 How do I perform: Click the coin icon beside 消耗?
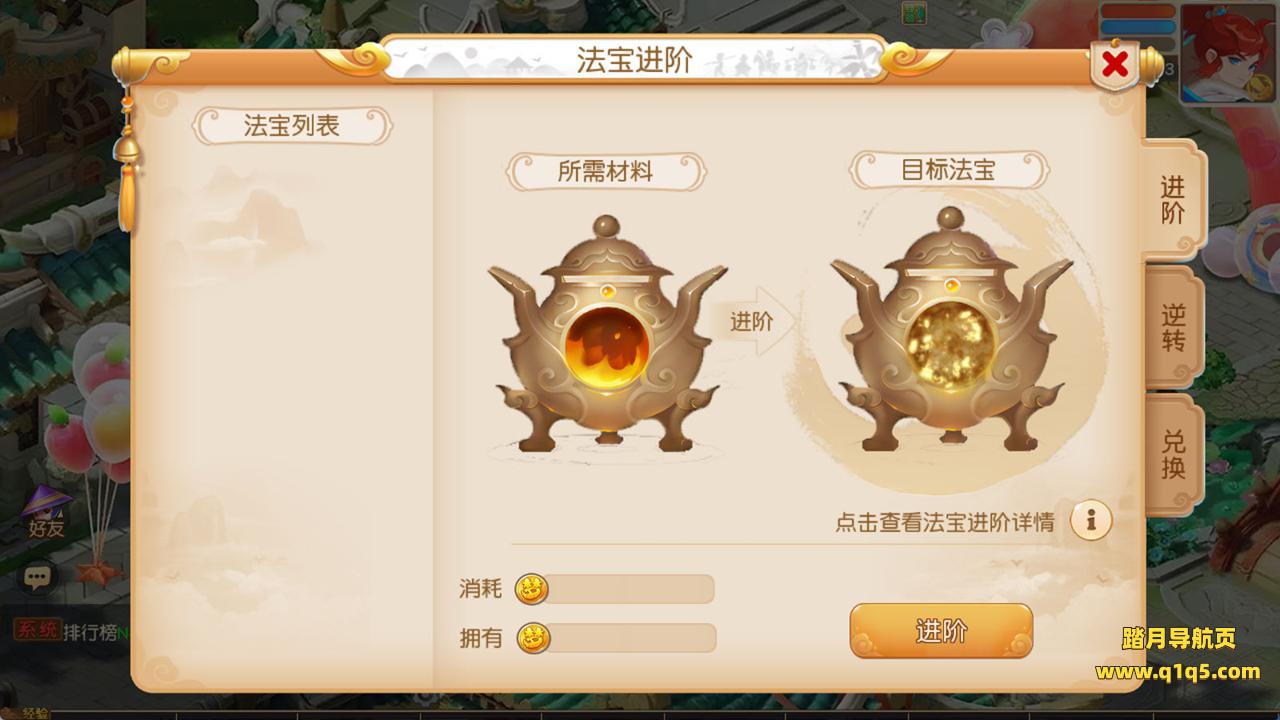(x=532, y=589)
